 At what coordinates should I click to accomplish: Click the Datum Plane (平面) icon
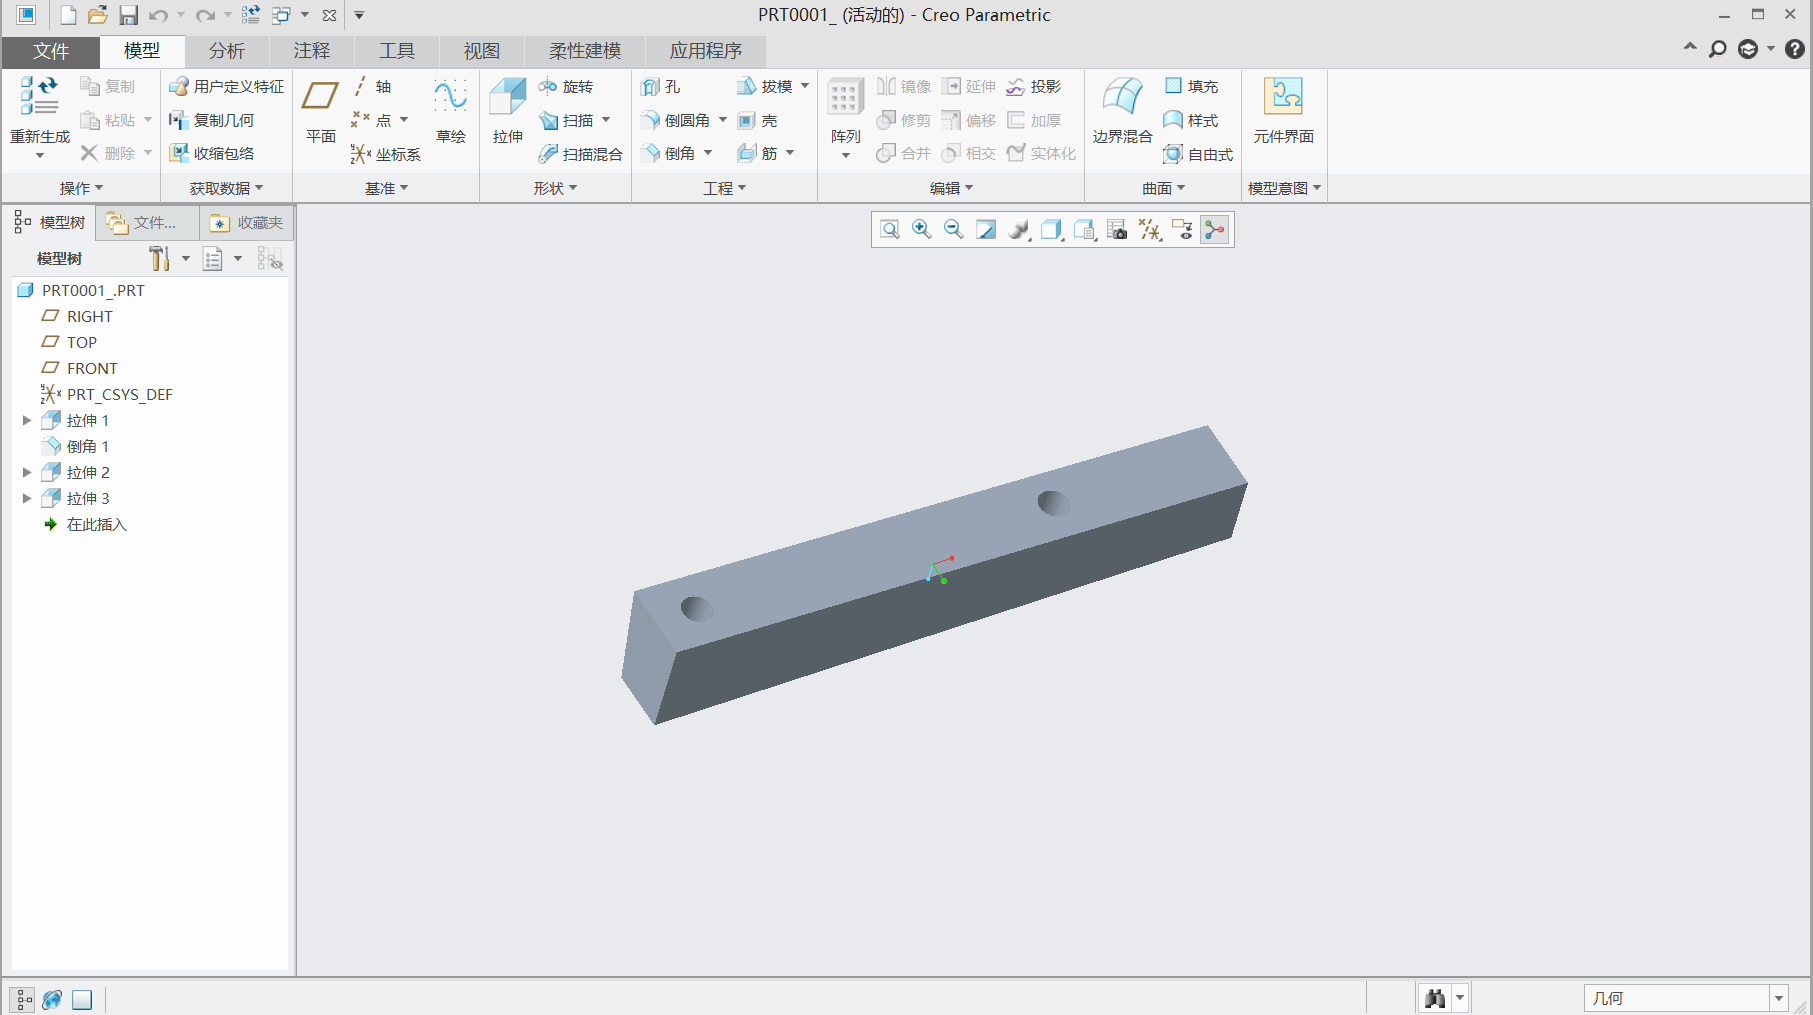[x=320, y=98]
